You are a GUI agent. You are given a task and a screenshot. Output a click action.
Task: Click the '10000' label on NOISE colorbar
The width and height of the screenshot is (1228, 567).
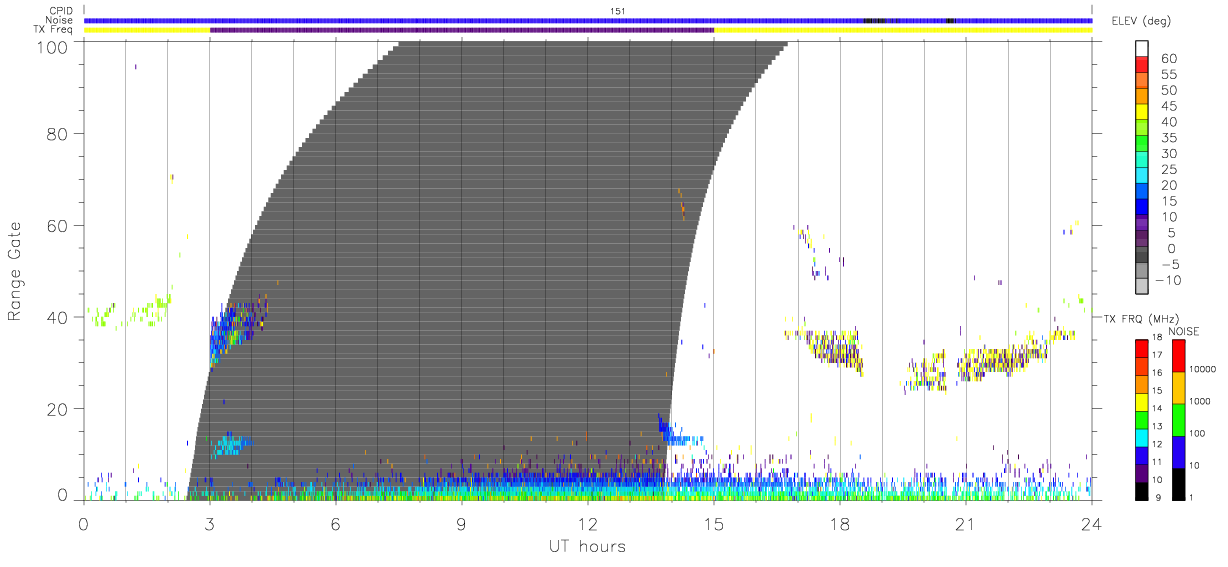[x=1202, y=369]
